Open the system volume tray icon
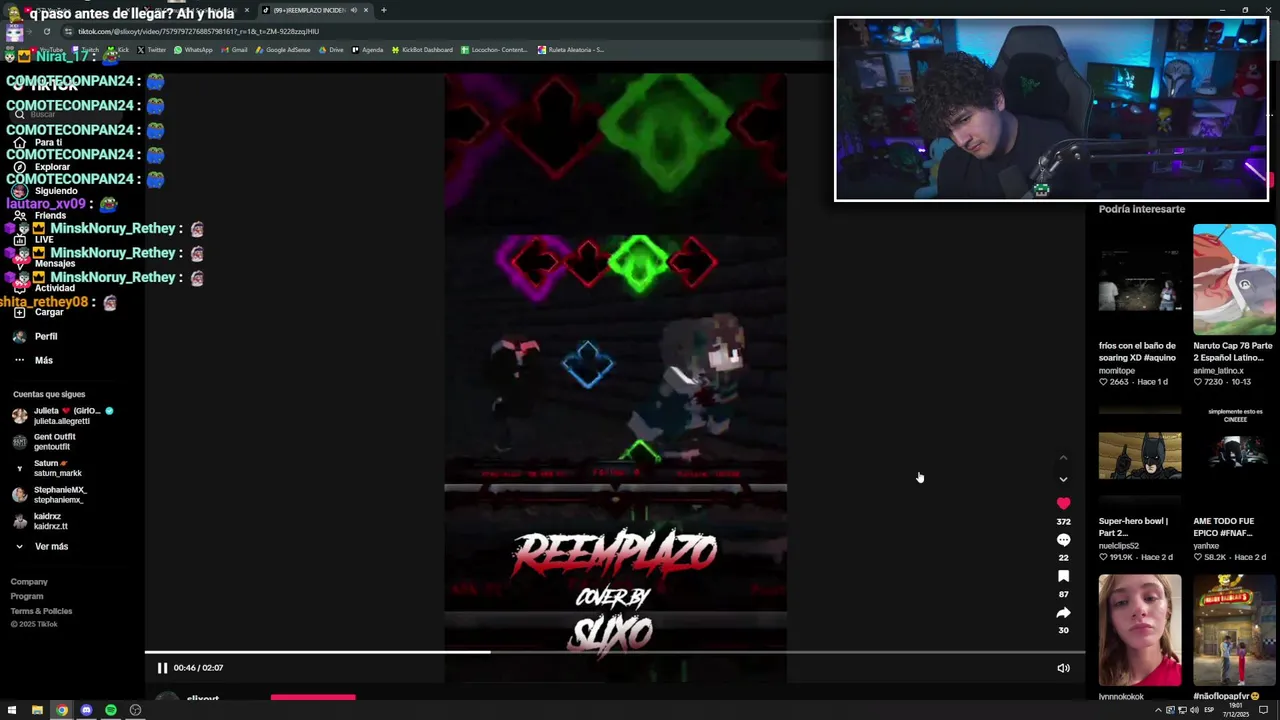 (x=1194, y=710)
